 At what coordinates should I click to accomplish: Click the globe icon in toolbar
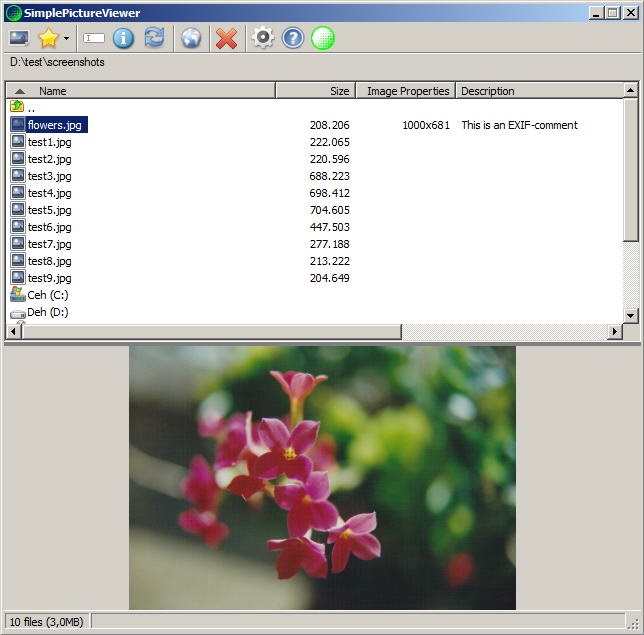(191, 38)
